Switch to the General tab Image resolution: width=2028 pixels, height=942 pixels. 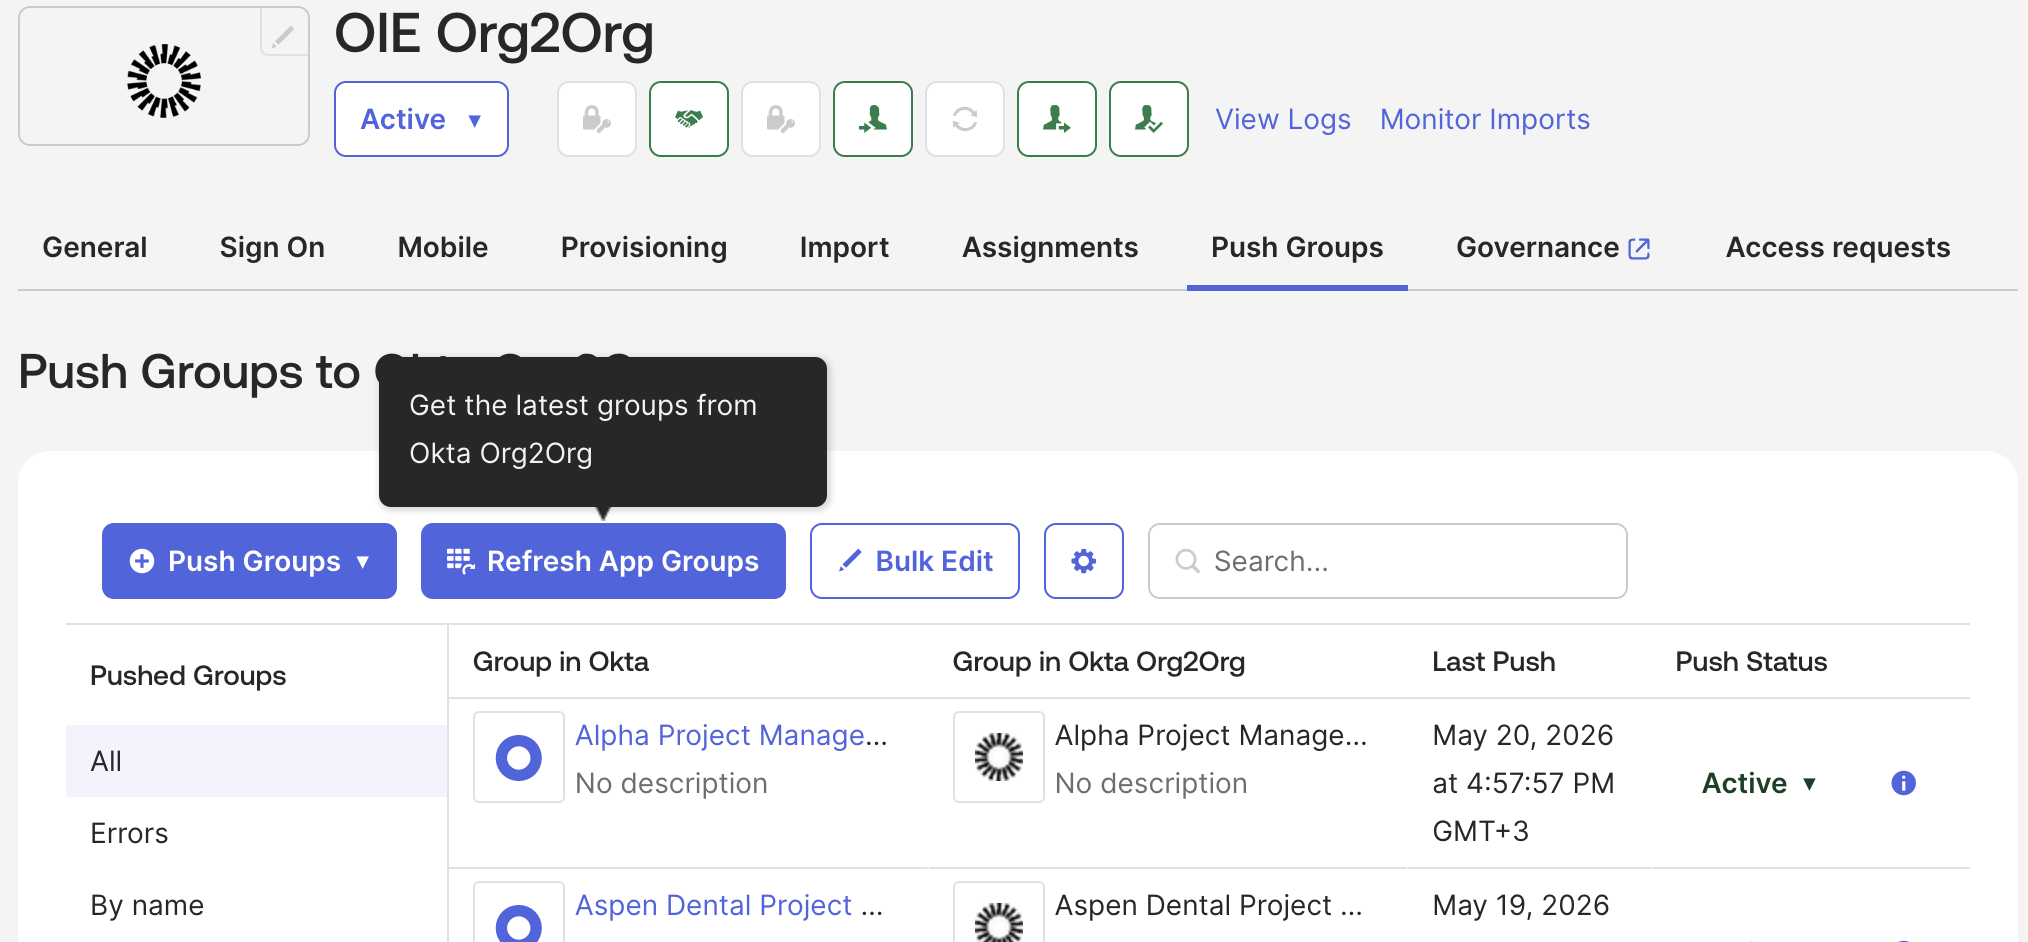coord(95,247)
